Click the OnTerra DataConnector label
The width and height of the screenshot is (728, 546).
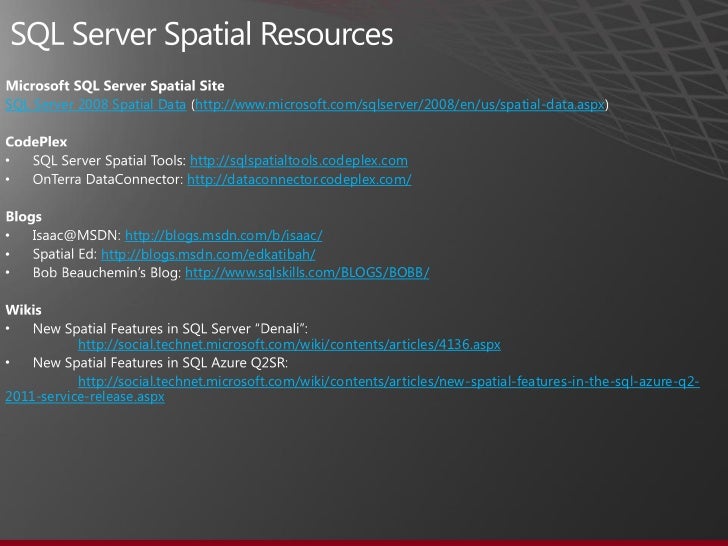point(108,179)
